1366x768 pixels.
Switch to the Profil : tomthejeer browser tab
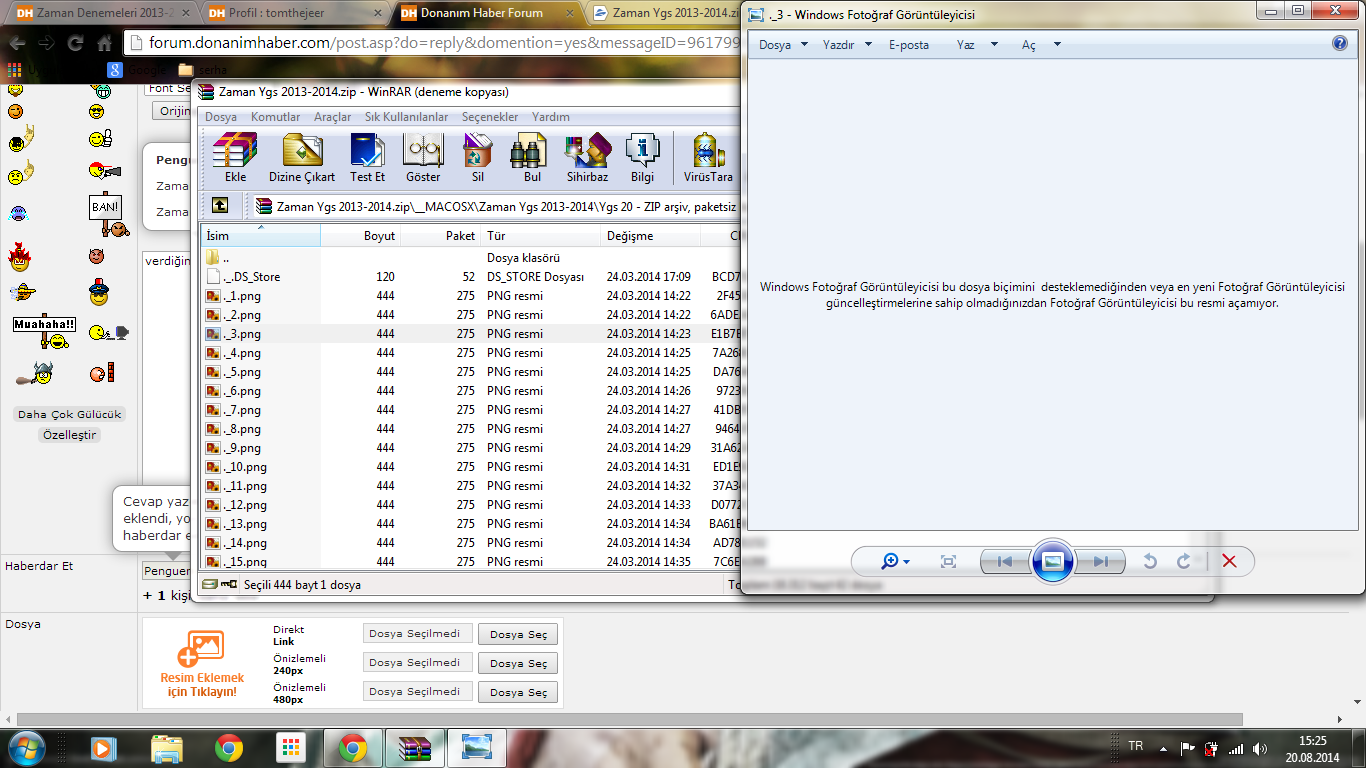288,14
